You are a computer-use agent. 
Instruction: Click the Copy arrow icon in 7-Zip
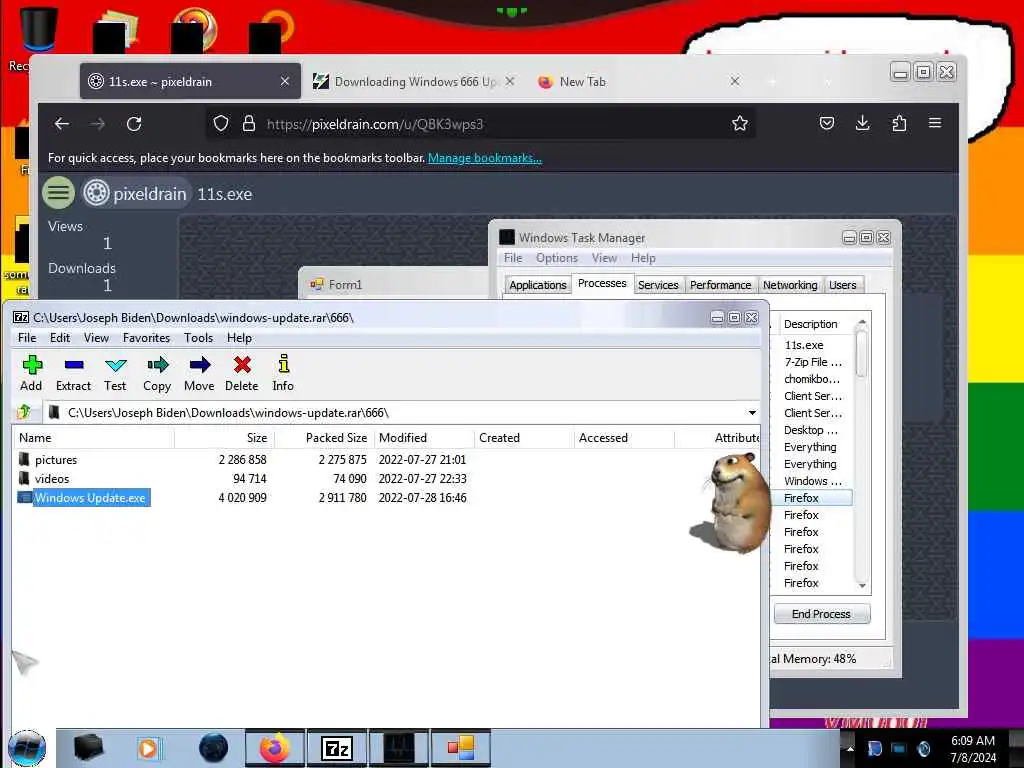tap(157, 364)
